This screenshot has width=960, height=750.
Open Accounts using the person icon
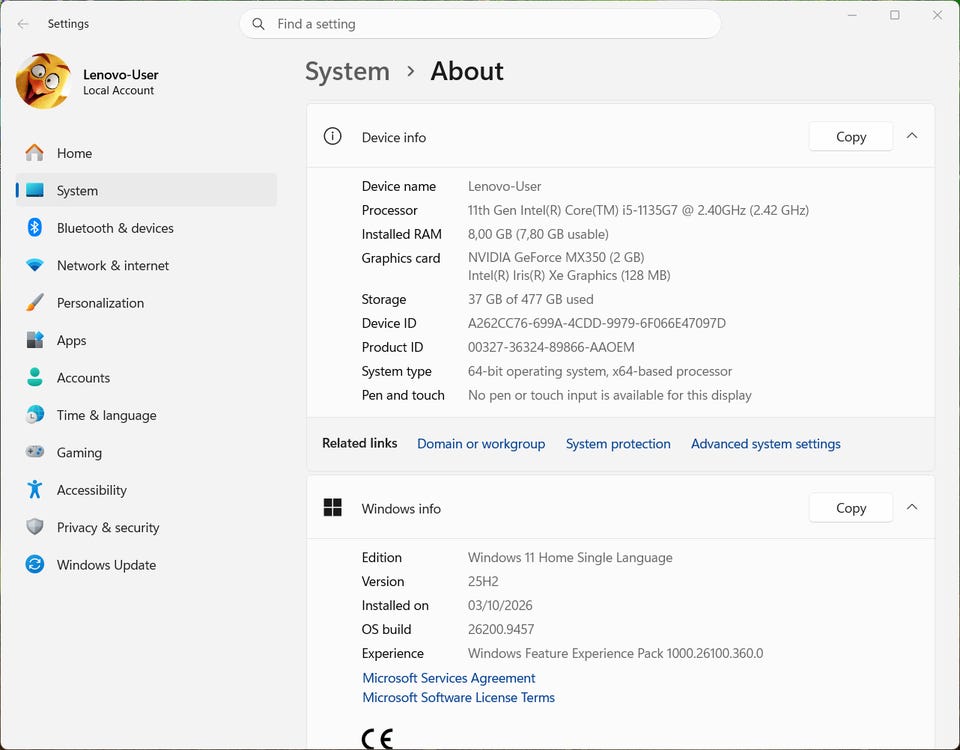pyautogui.click(x=34, y=377)
